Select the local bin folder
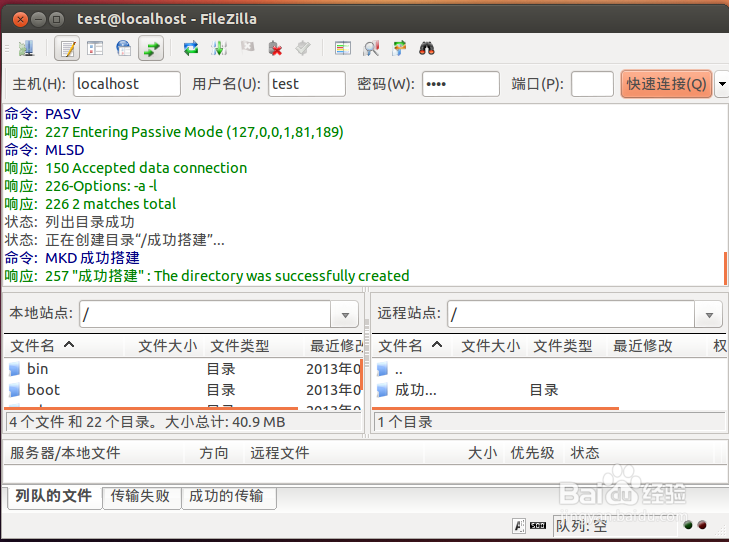Screen dimensions: 729x542 [183, 369]
